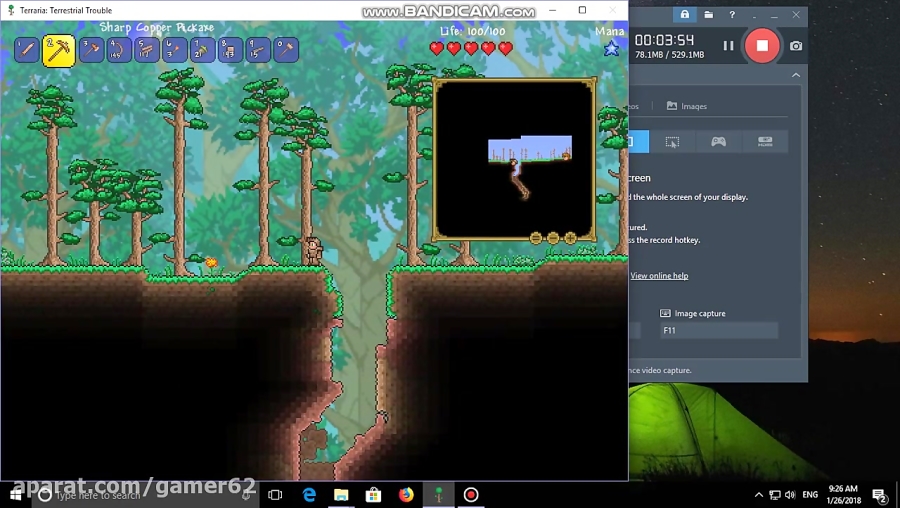
Task: Click the taskbar search box
Action: coord(146,495)
